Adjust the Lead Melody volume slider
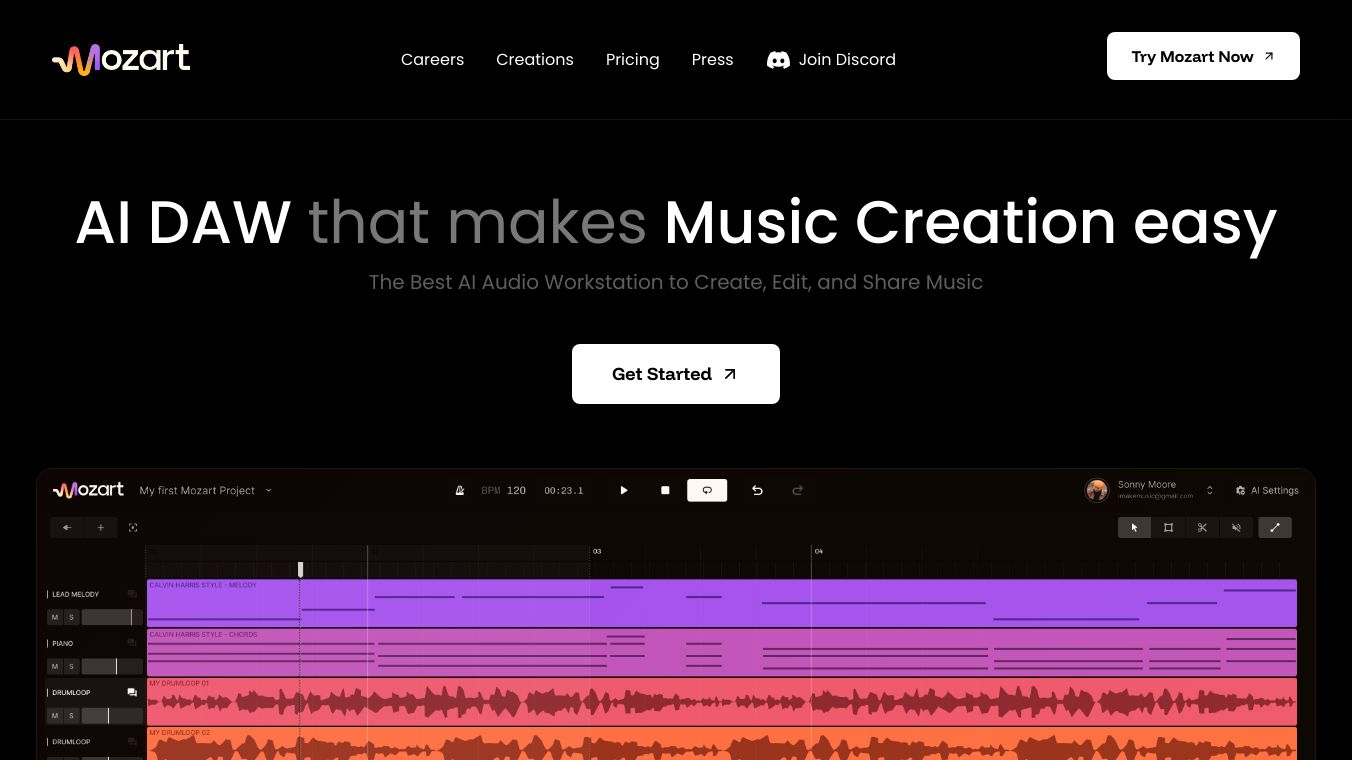Screen dimensions: 1352x760 [112, 617]
